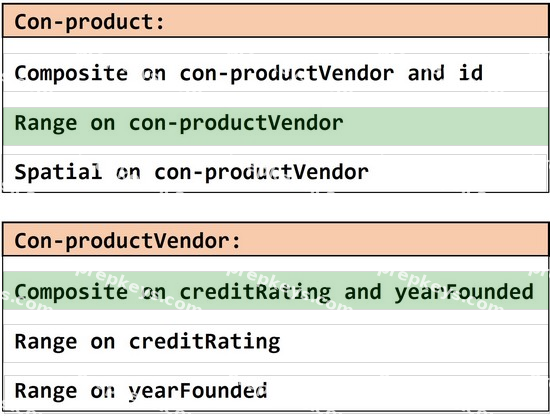Click the word yearFounded in the composite option
This screenshot has width=550, height=418.
(x=464, y=292)
